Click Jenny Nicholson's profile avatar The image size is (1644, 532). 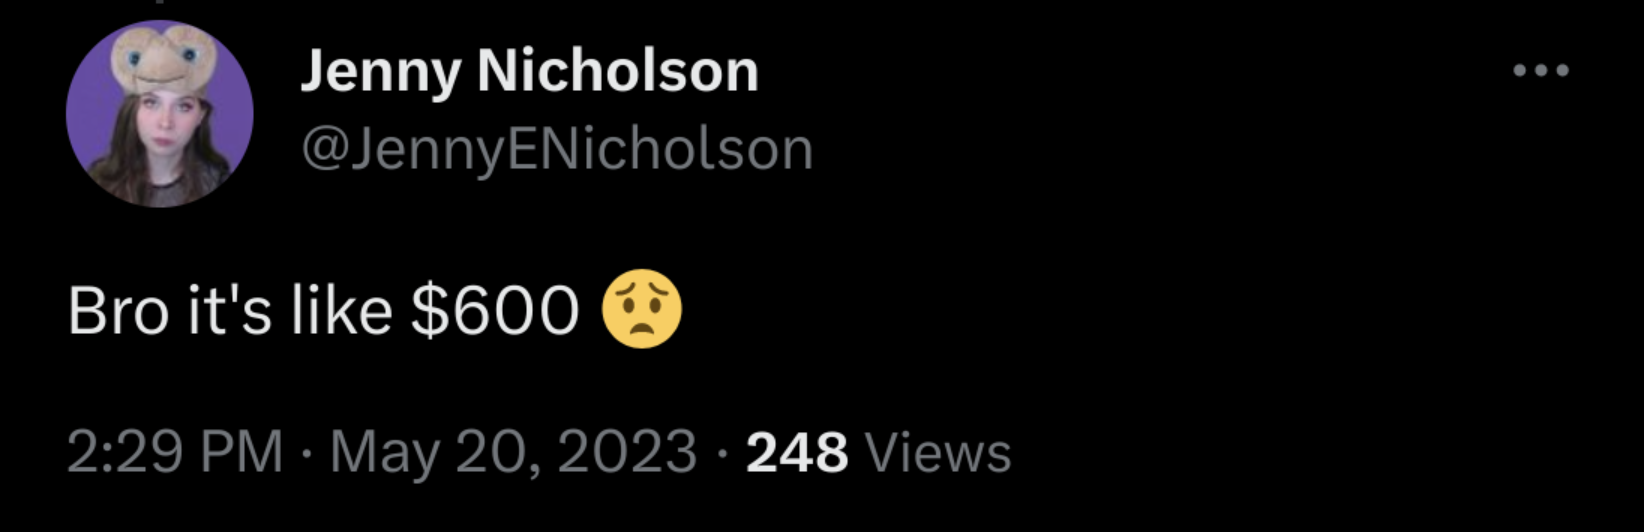click(160, 114)
